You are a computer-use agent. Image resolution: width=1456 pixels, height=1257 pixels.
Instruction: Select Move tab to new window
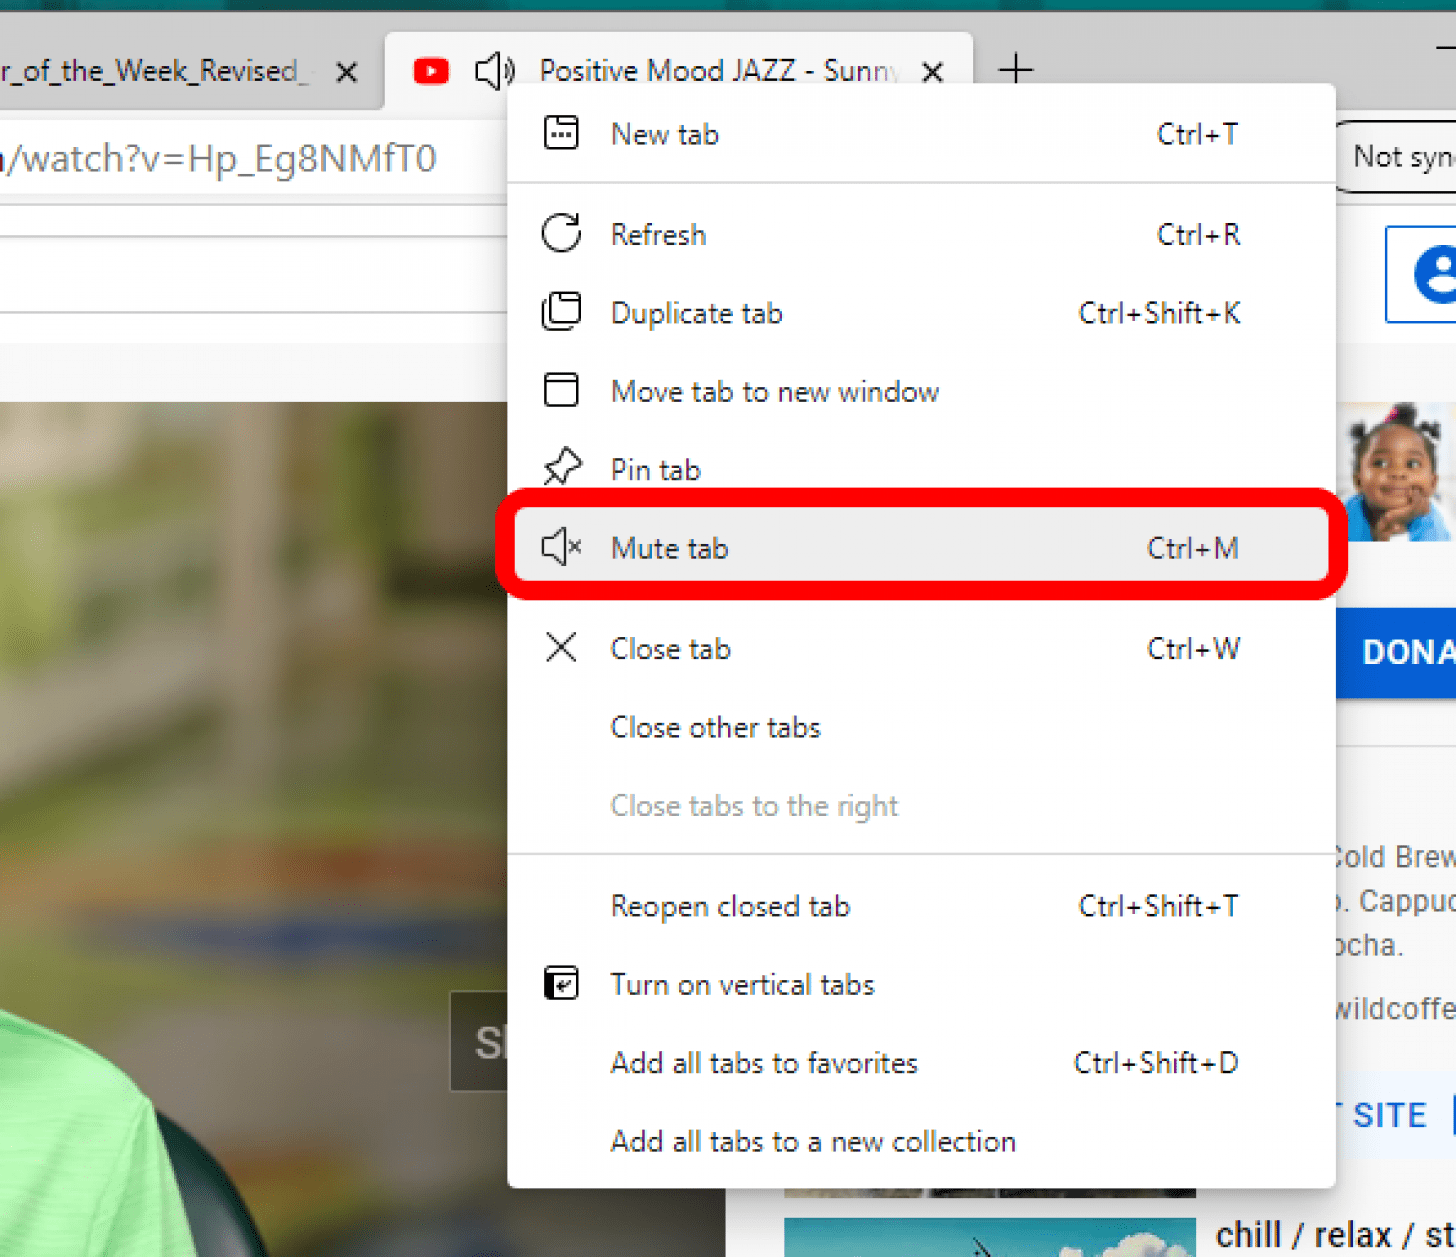[774, 391]
